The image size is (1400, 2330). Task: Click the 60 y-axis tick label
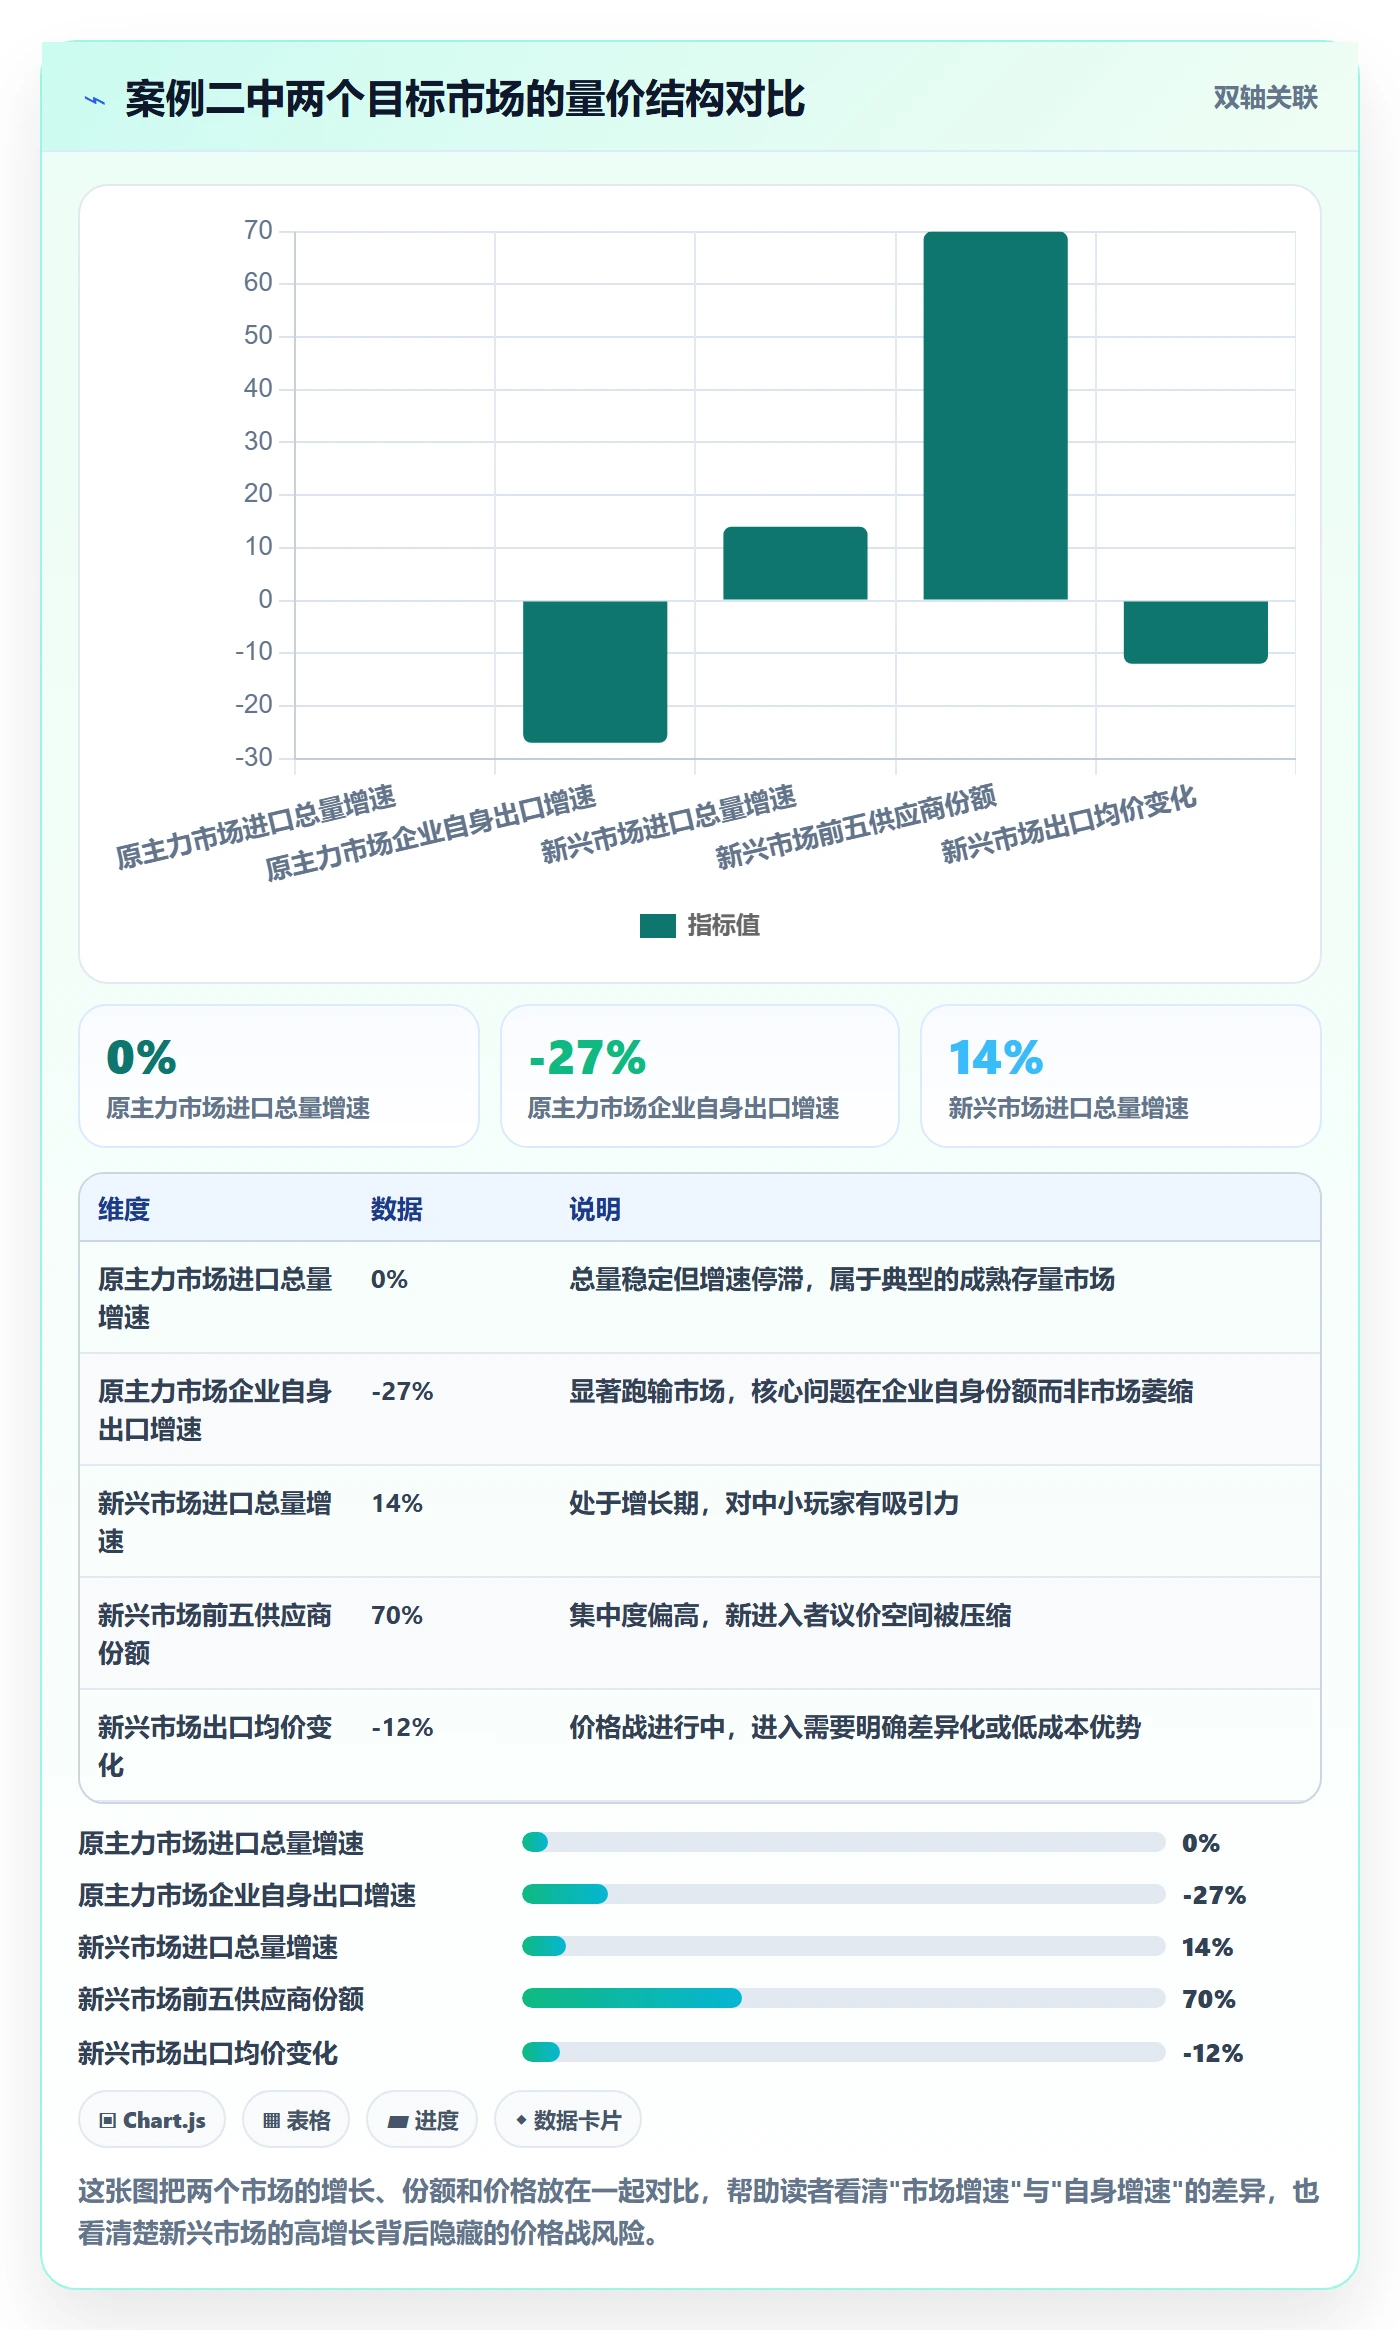pos(258,282)
